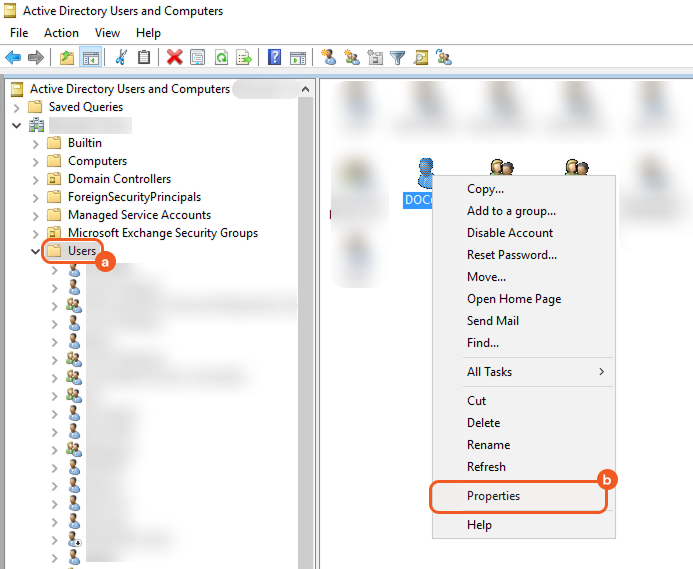693x569 pixels.
Task: Toggle the Show/Hide console tree toolbar button
Action: click(90, 57)
